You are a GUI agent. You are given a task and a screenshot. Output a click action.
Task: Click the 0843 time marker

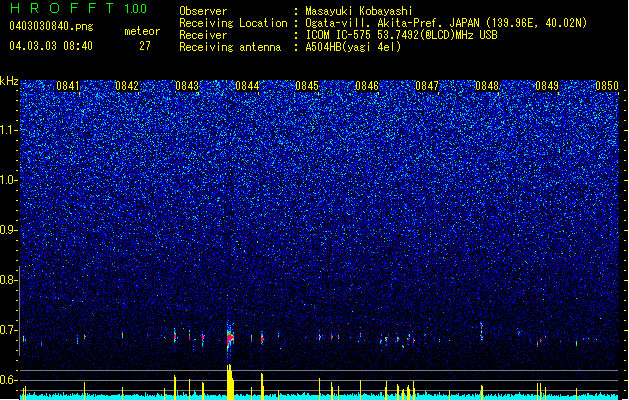pos(187,86)
